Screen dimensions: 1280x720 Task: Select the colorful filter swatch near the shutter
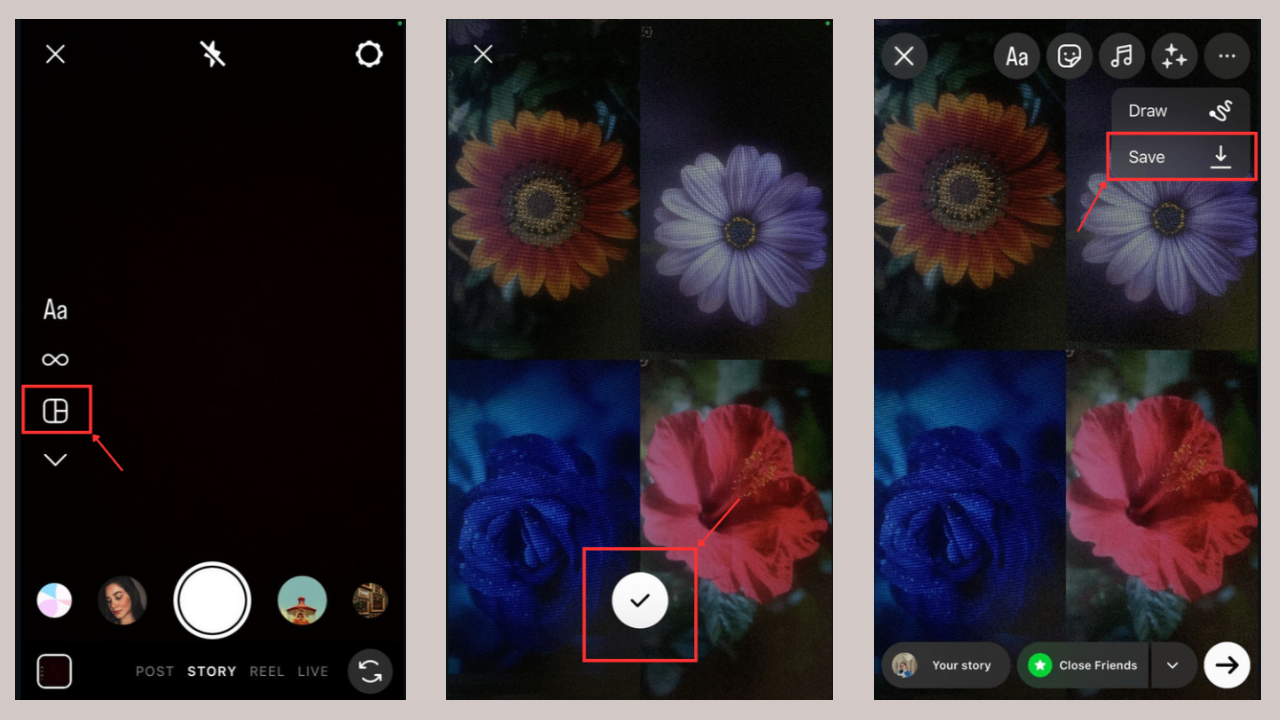click(55, 599)
